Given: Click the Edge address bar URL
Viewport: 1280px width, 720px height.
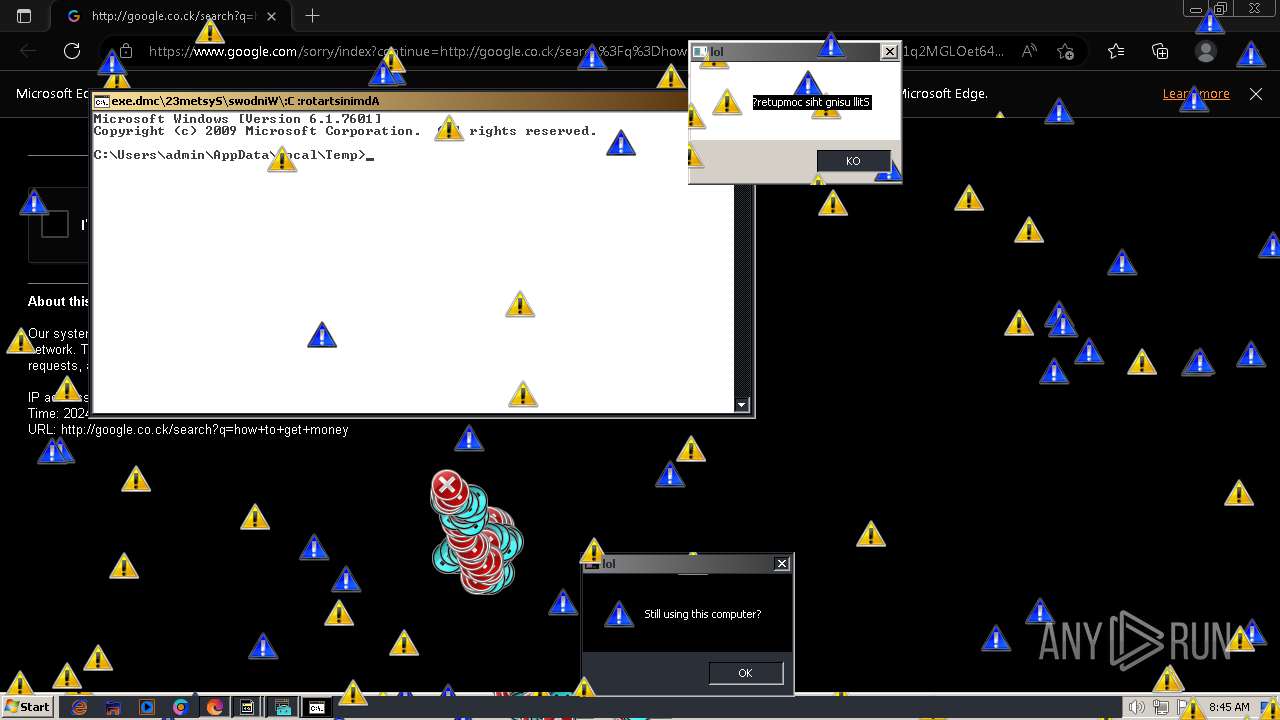Looking at the screenshot, I should click(x=575, y=51).
